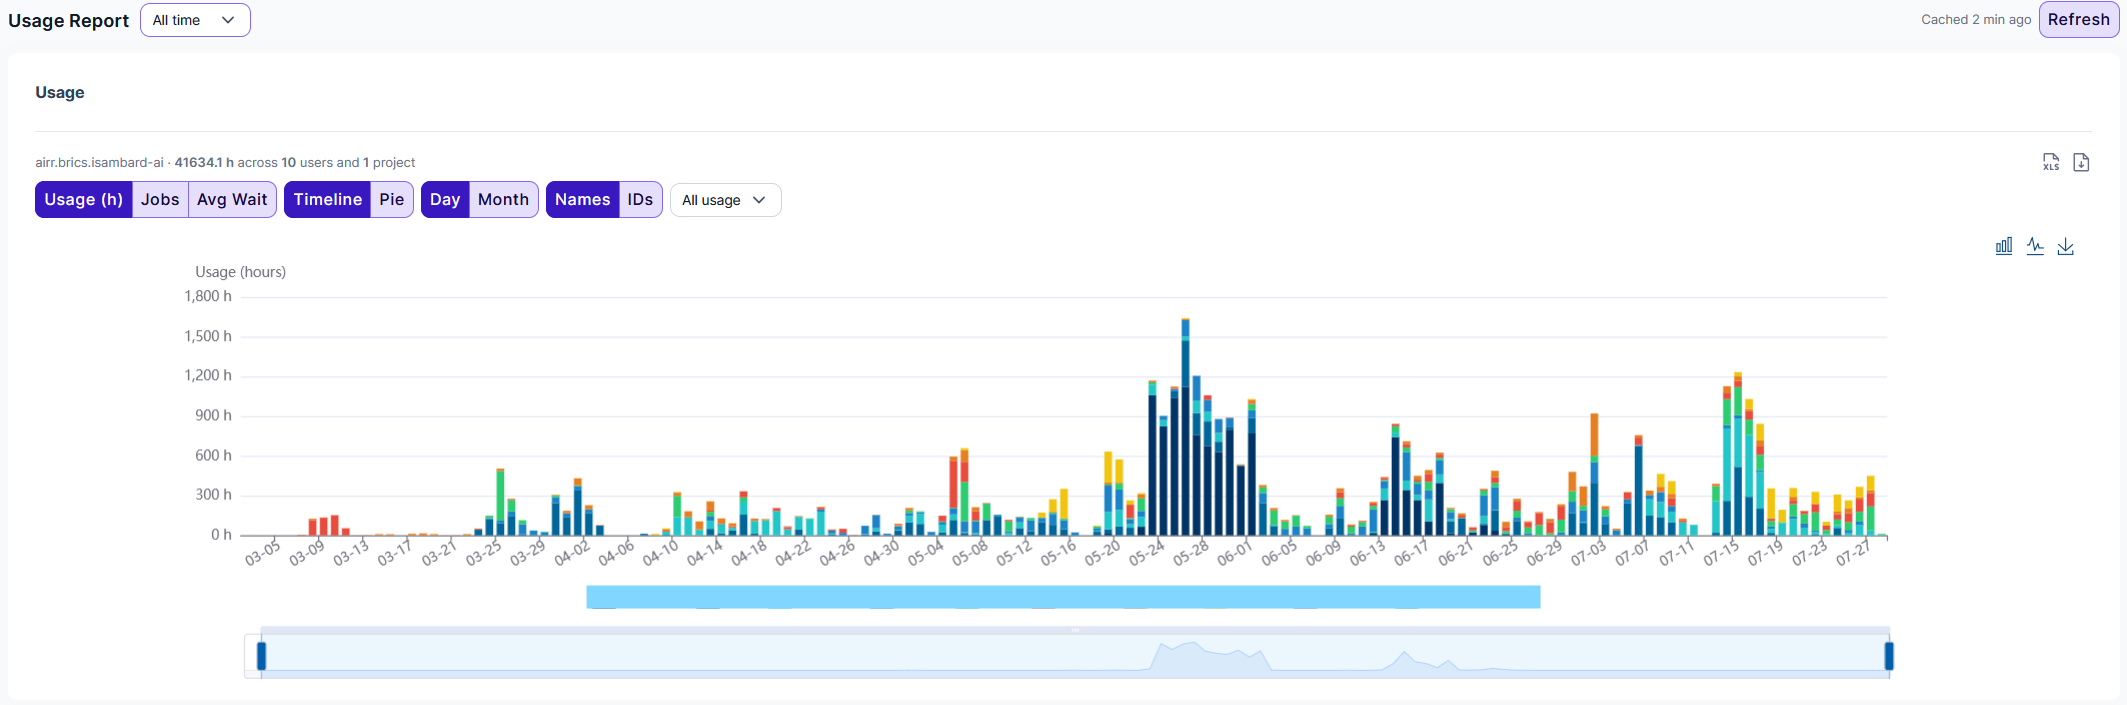
Task: Click the 300 h axis label
Action: pyautogui.click(x=213, y=494)
